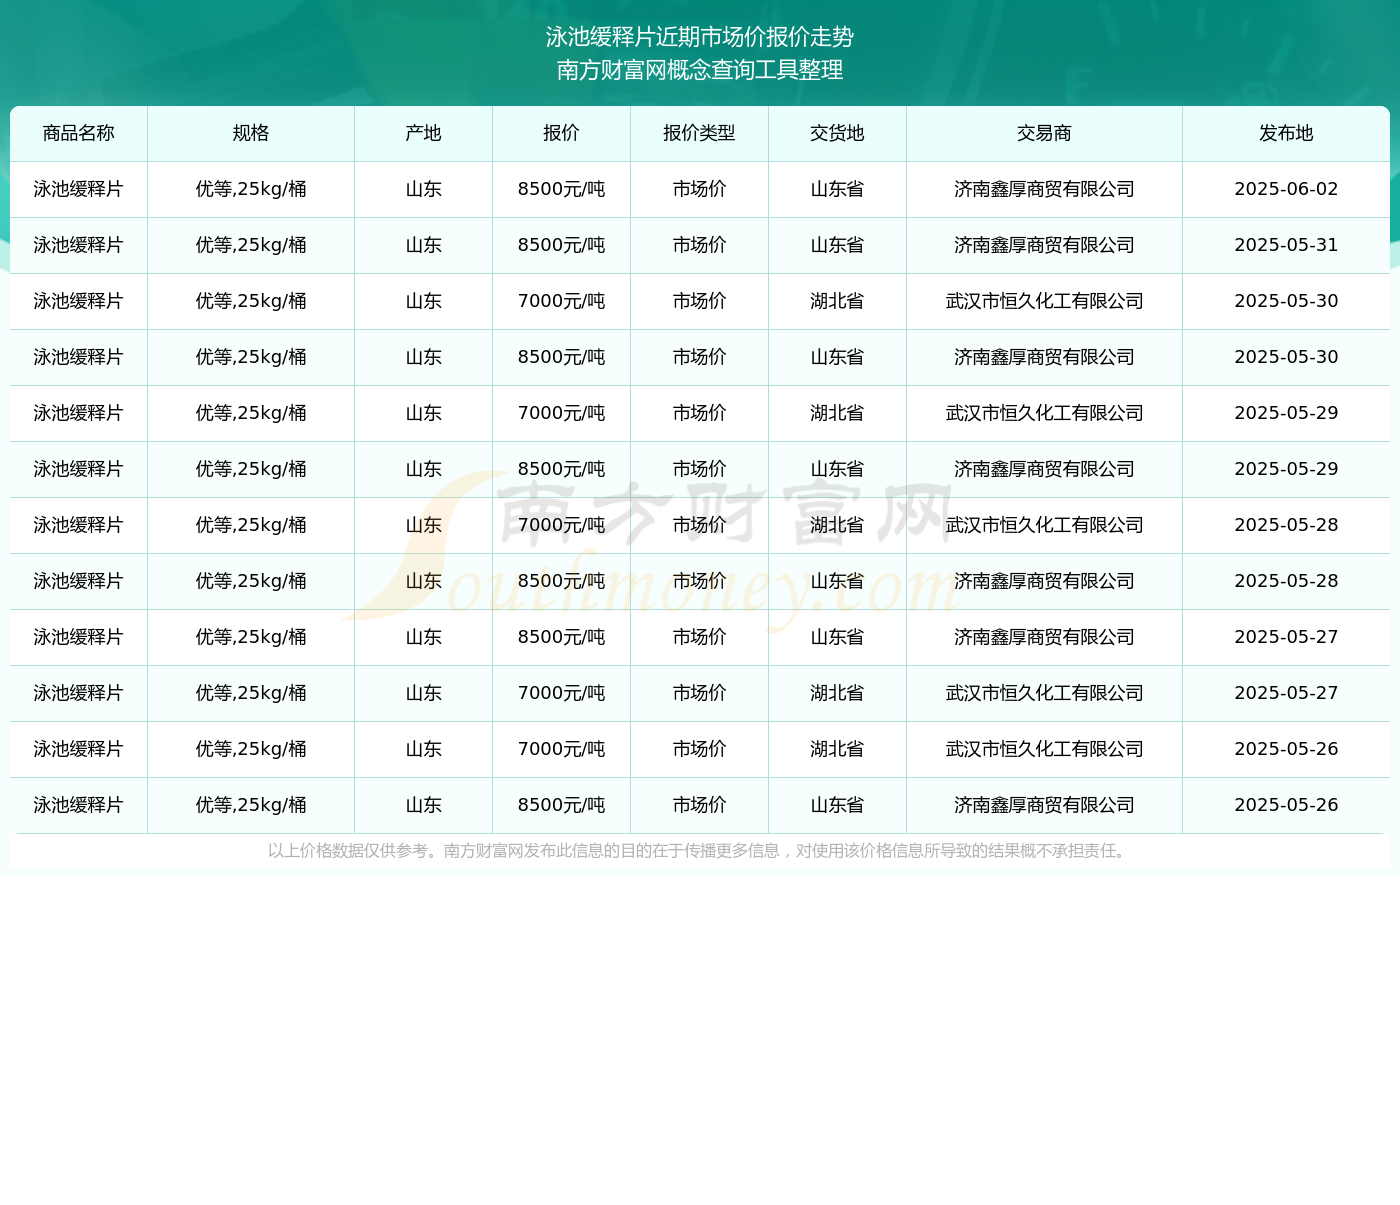Select 济南鑫厚商贸有限公司 in the 2025-06-02 row

pyautogui.click(x=1044, y=189)
